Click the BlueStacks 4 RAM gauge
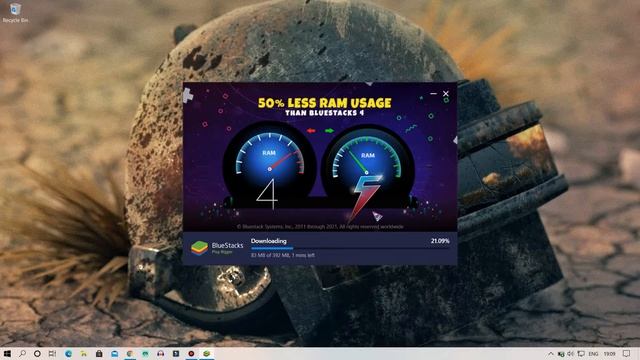Viewport: 640px width, 360px height. coord(269,163)
